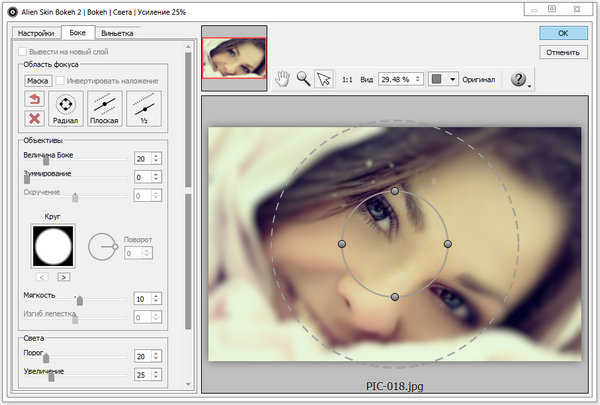
Task: Show next aperture shape with > arrow
Action: [x=62, y=275]
